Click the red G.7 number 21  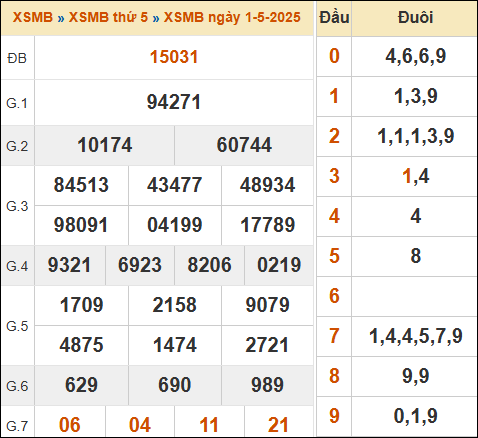coord(278,425)
